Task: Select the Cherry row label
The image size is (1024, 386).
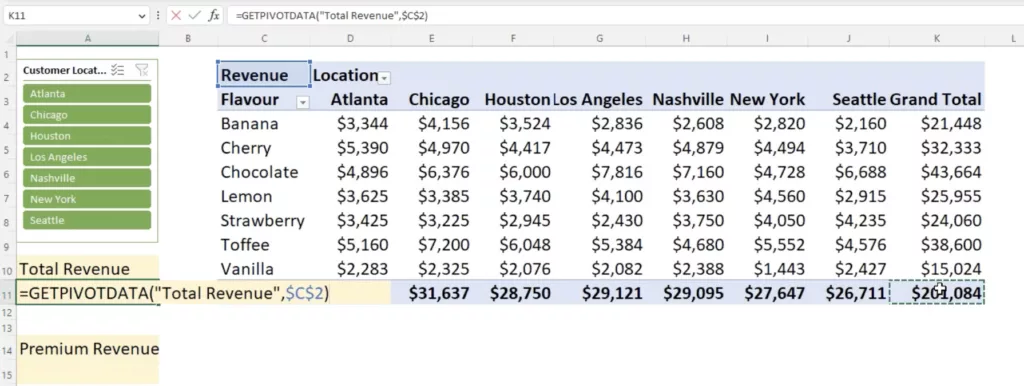Action: (246, 148)
